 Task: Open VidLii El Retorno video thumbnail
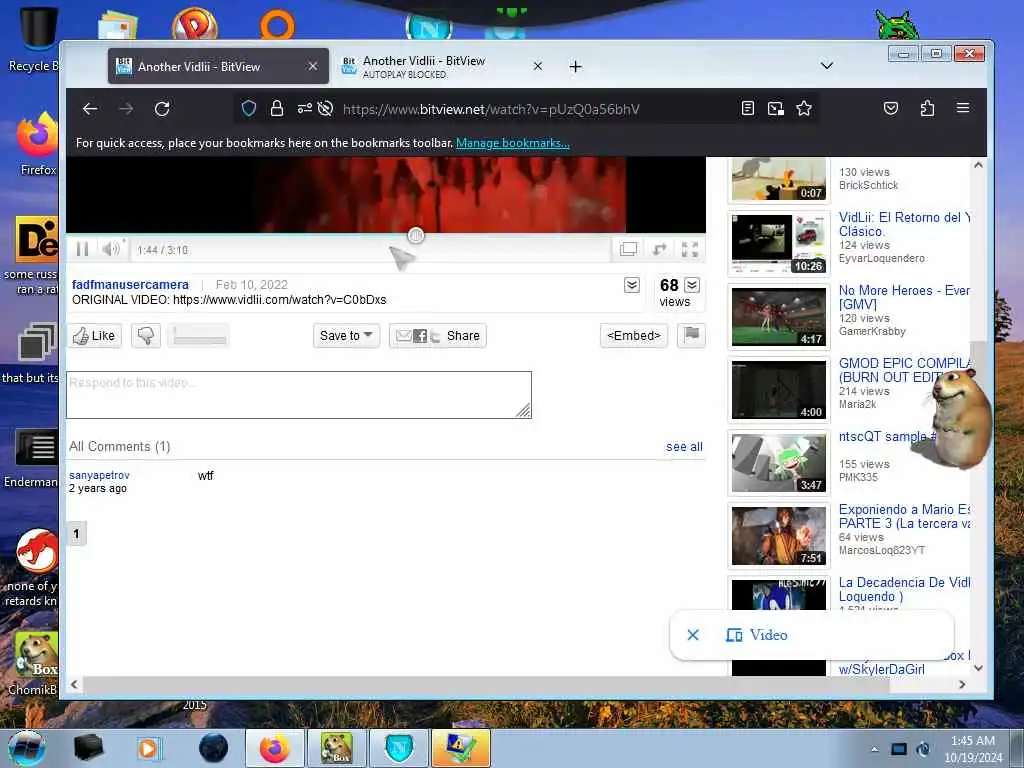coord(778,244)
